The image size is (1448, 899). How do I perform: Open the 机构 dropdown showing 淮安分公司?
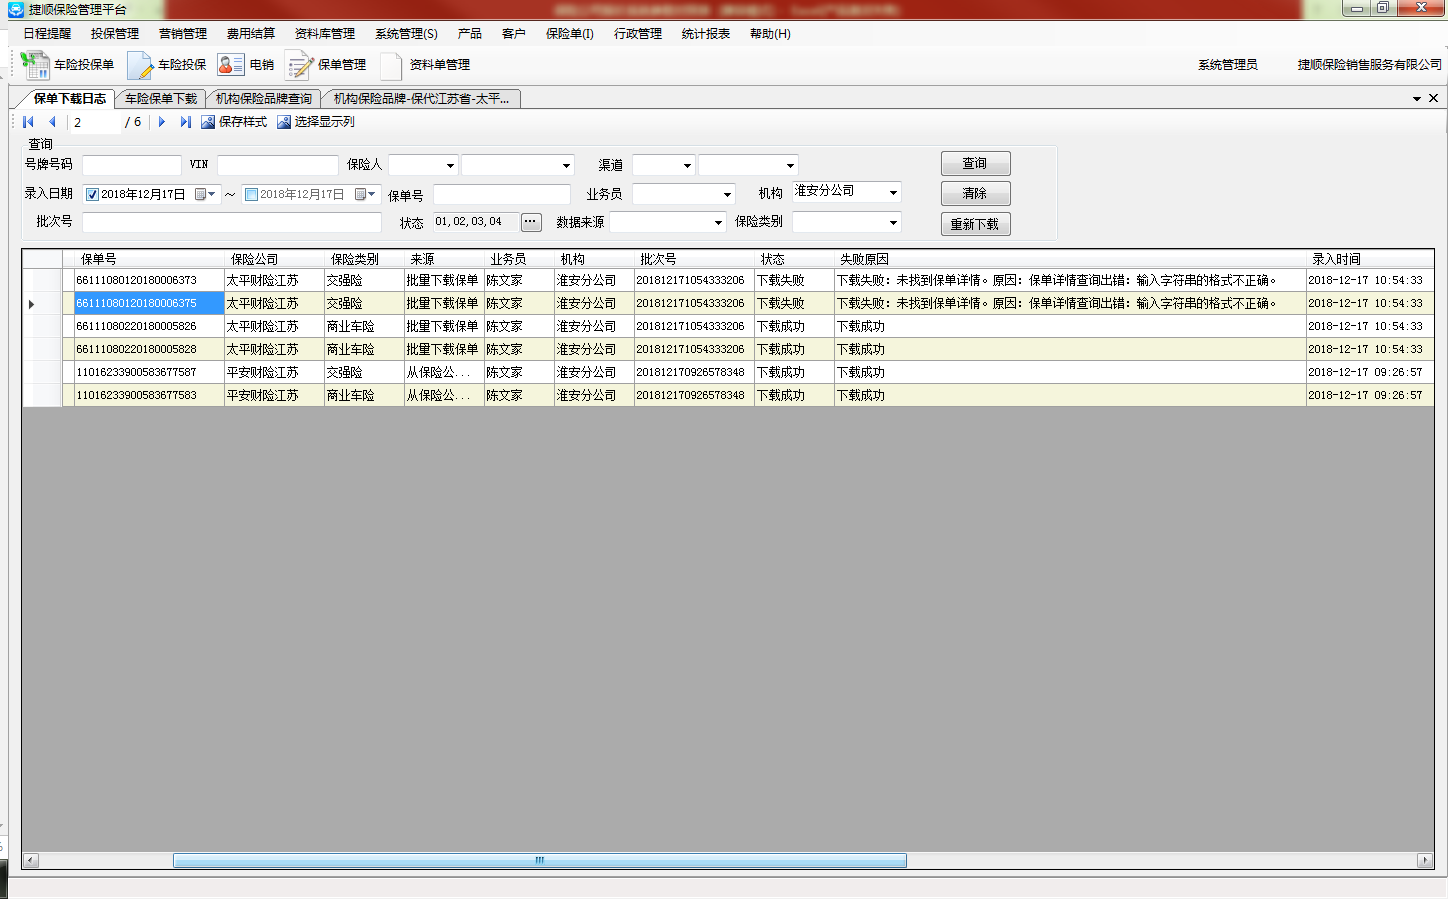point(893,192)
